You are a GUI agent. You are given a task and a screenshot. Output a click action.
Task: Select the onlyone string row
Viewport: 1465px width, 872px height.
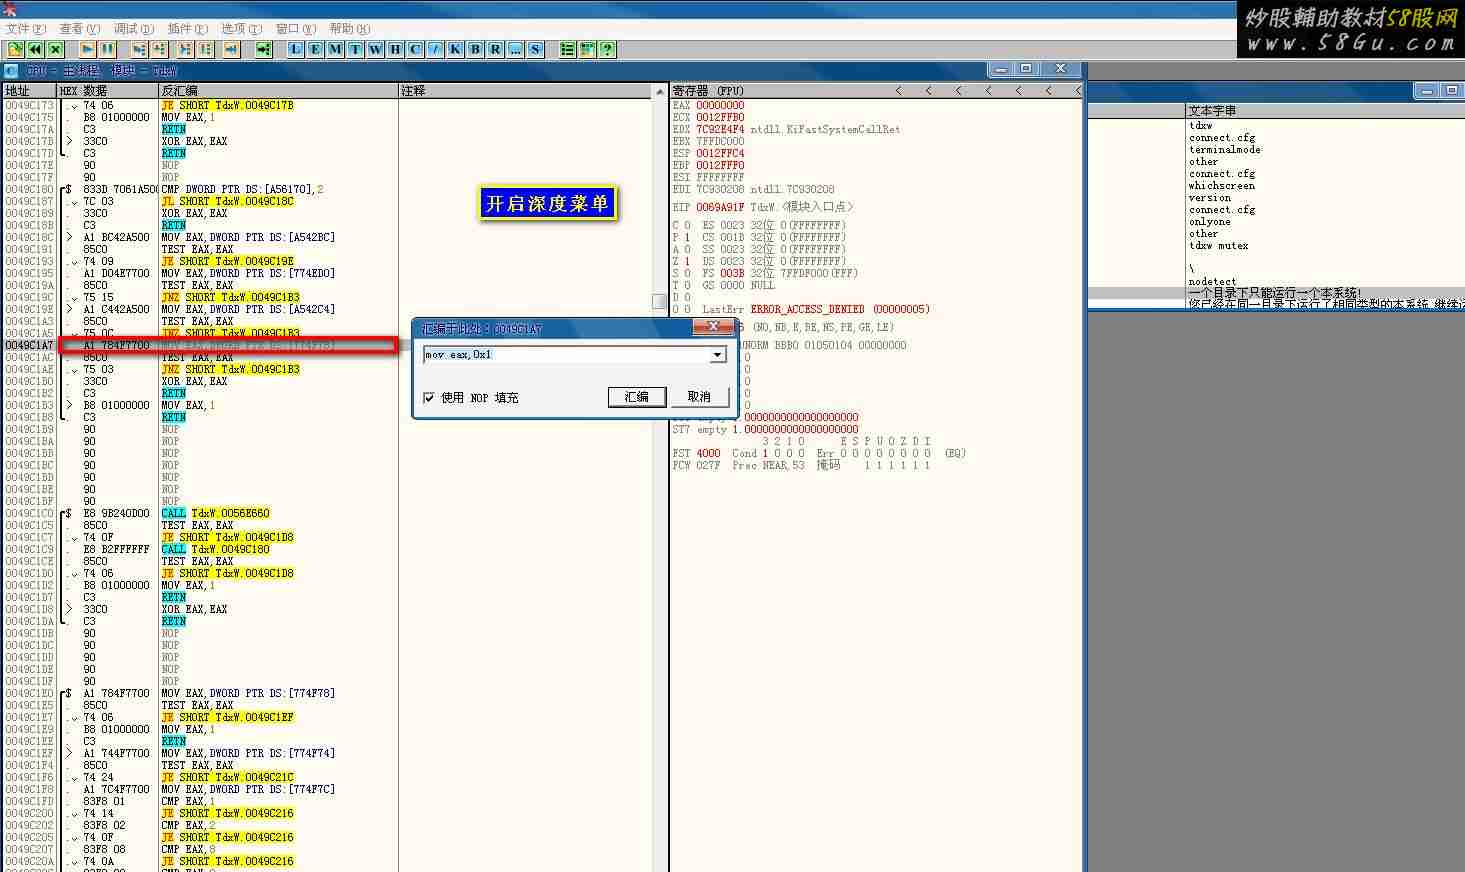pyautogui.click(x=1210, y=222)
